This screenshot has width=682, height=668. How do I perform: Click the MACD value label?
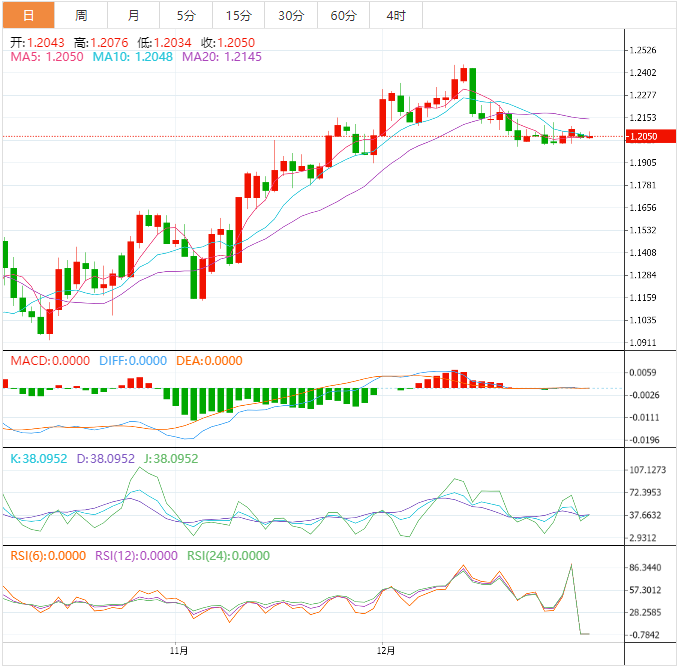click(49, 361)
